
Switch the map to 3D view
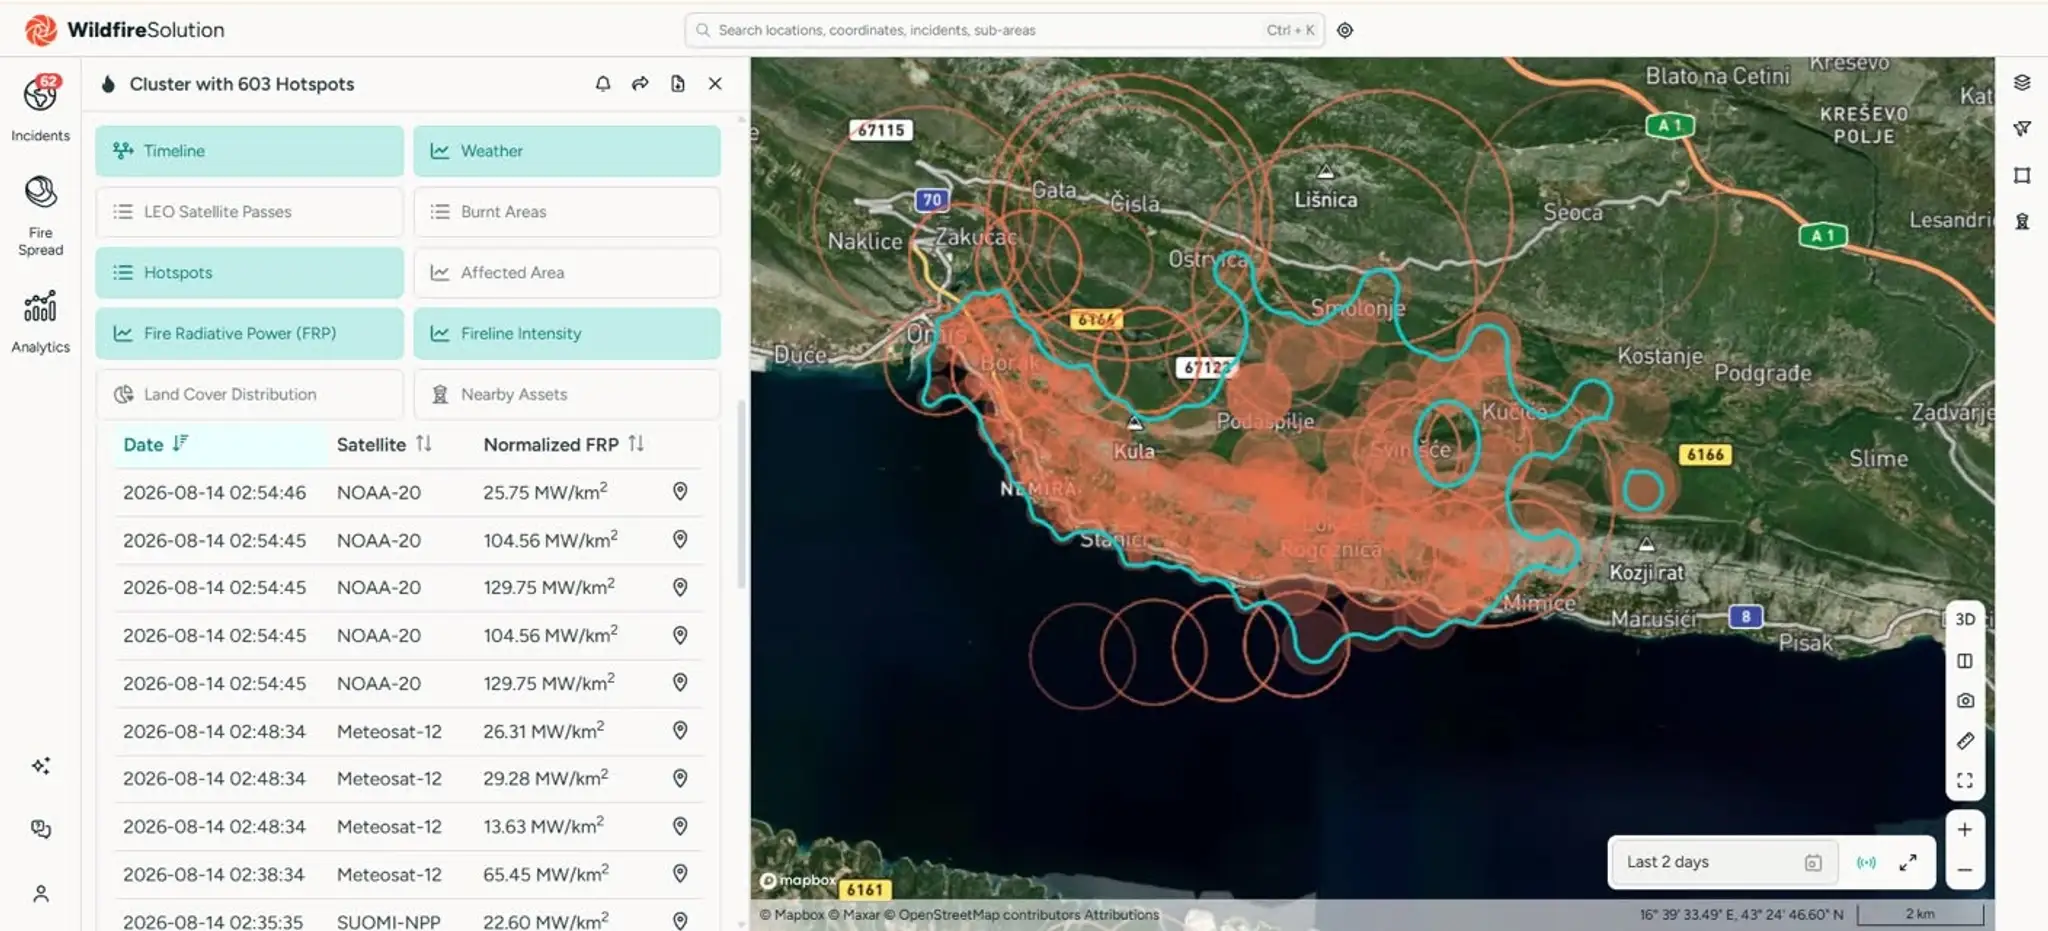(x=1965, y=619)
